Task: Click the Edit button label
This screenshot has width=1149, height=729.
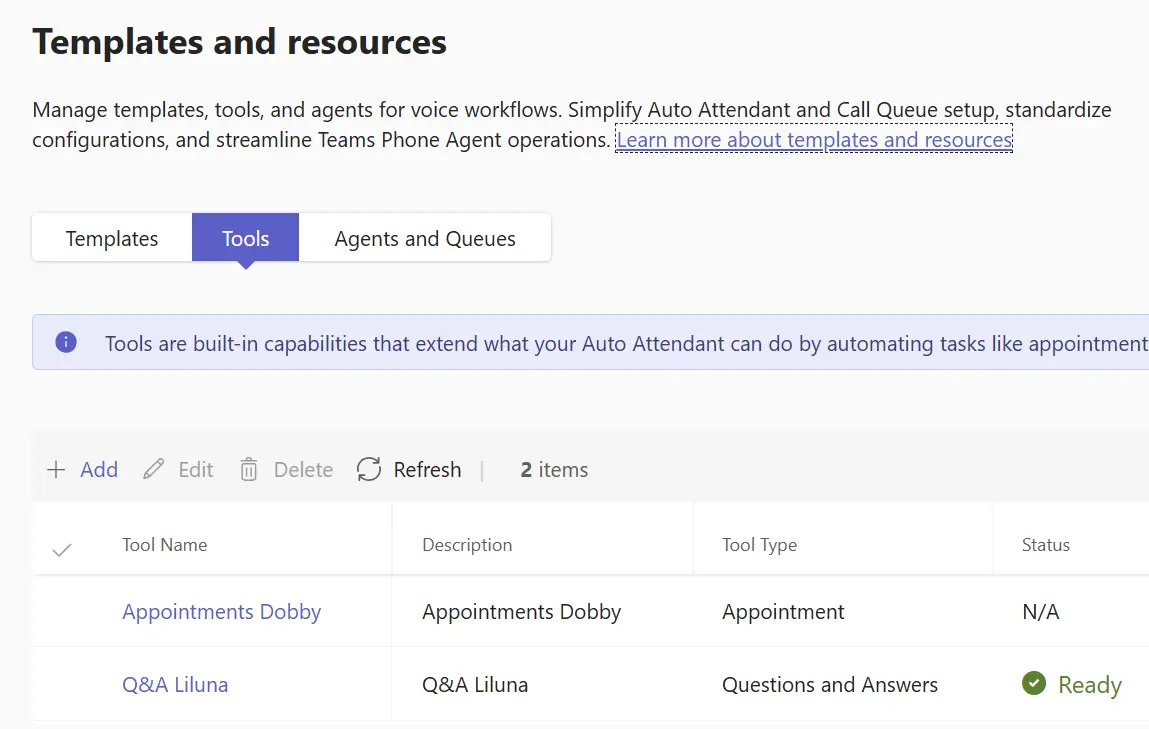Action: click(196, 470)
